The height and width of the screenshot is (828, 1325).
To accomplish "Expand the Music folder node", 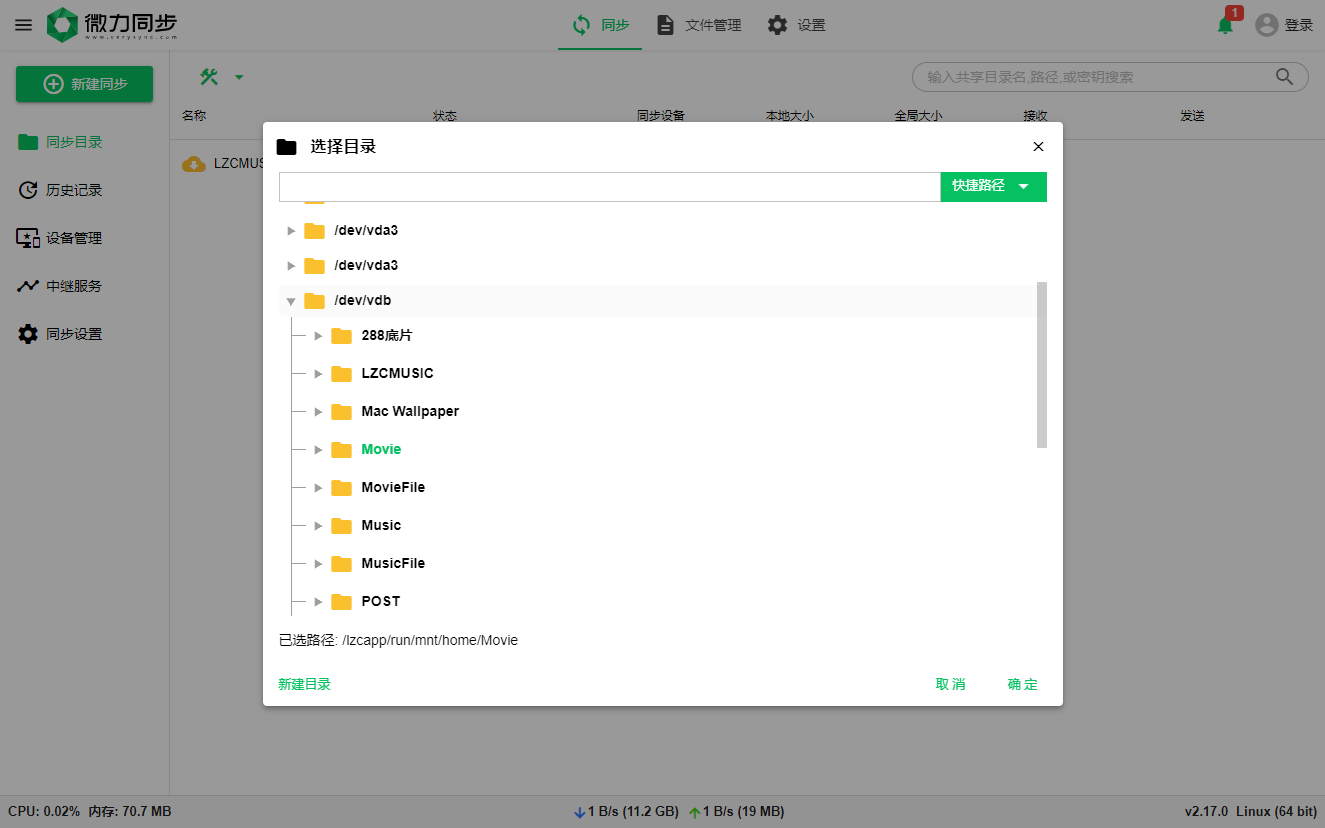I will [x=318, y=525].
